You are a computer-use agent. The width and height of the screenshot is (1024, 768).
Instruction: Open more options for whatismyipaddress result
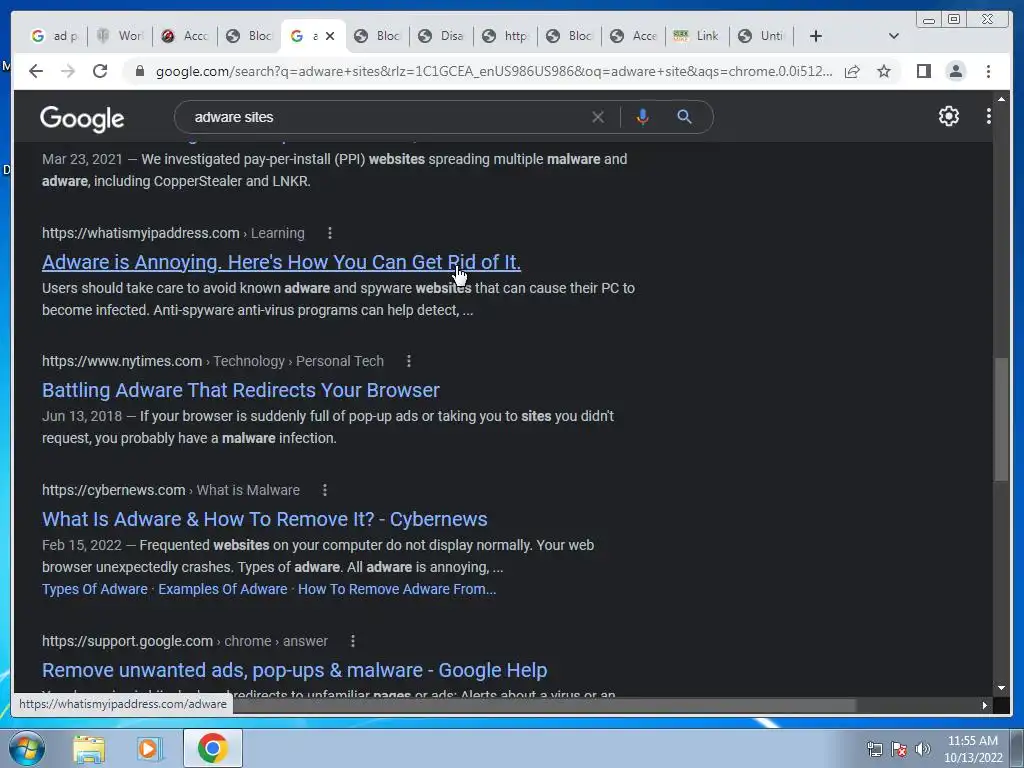click(330, 233)
